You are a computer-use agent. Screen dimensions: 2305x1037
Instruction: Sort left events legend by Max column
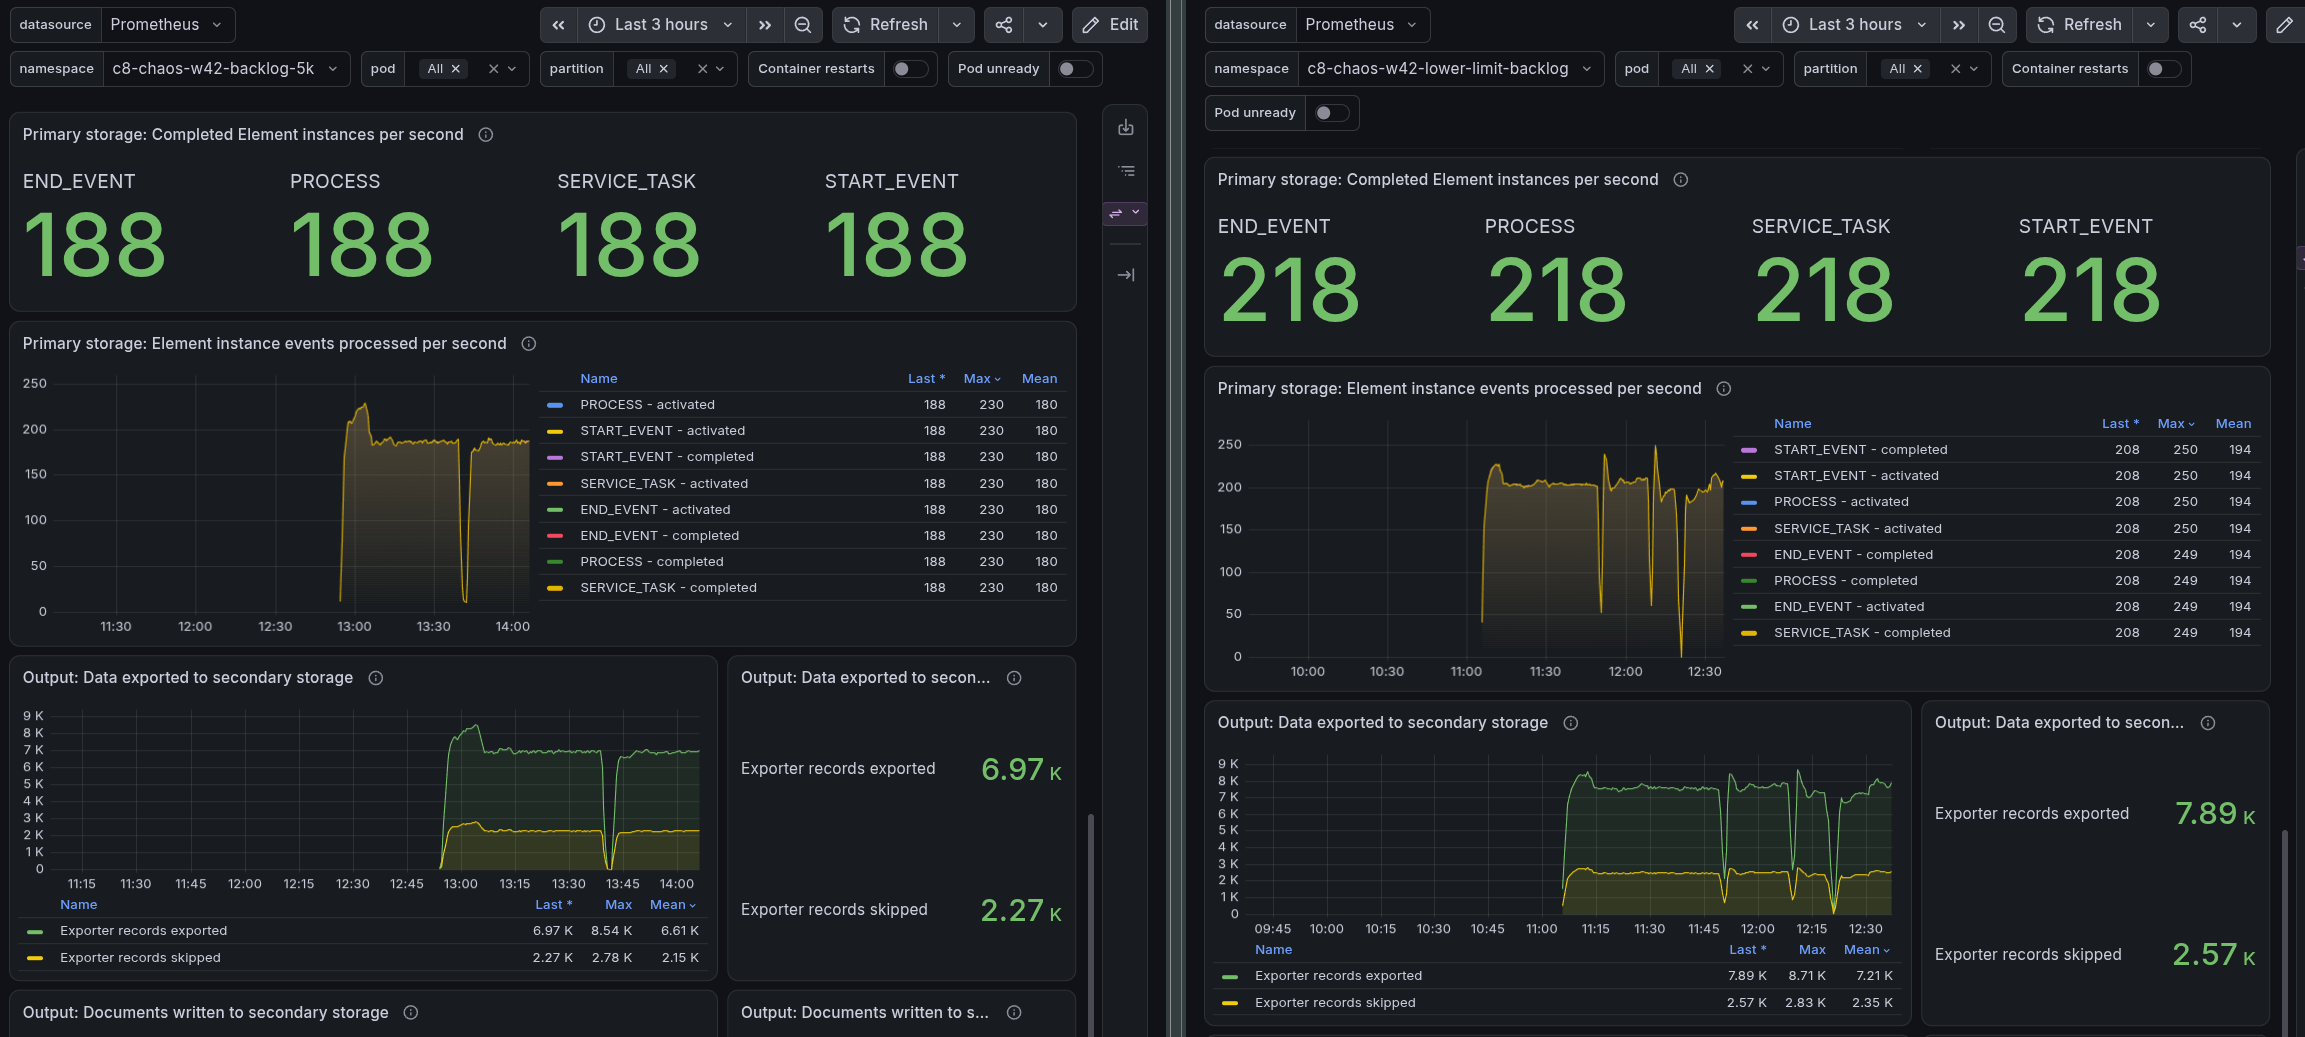click(981, 379)
